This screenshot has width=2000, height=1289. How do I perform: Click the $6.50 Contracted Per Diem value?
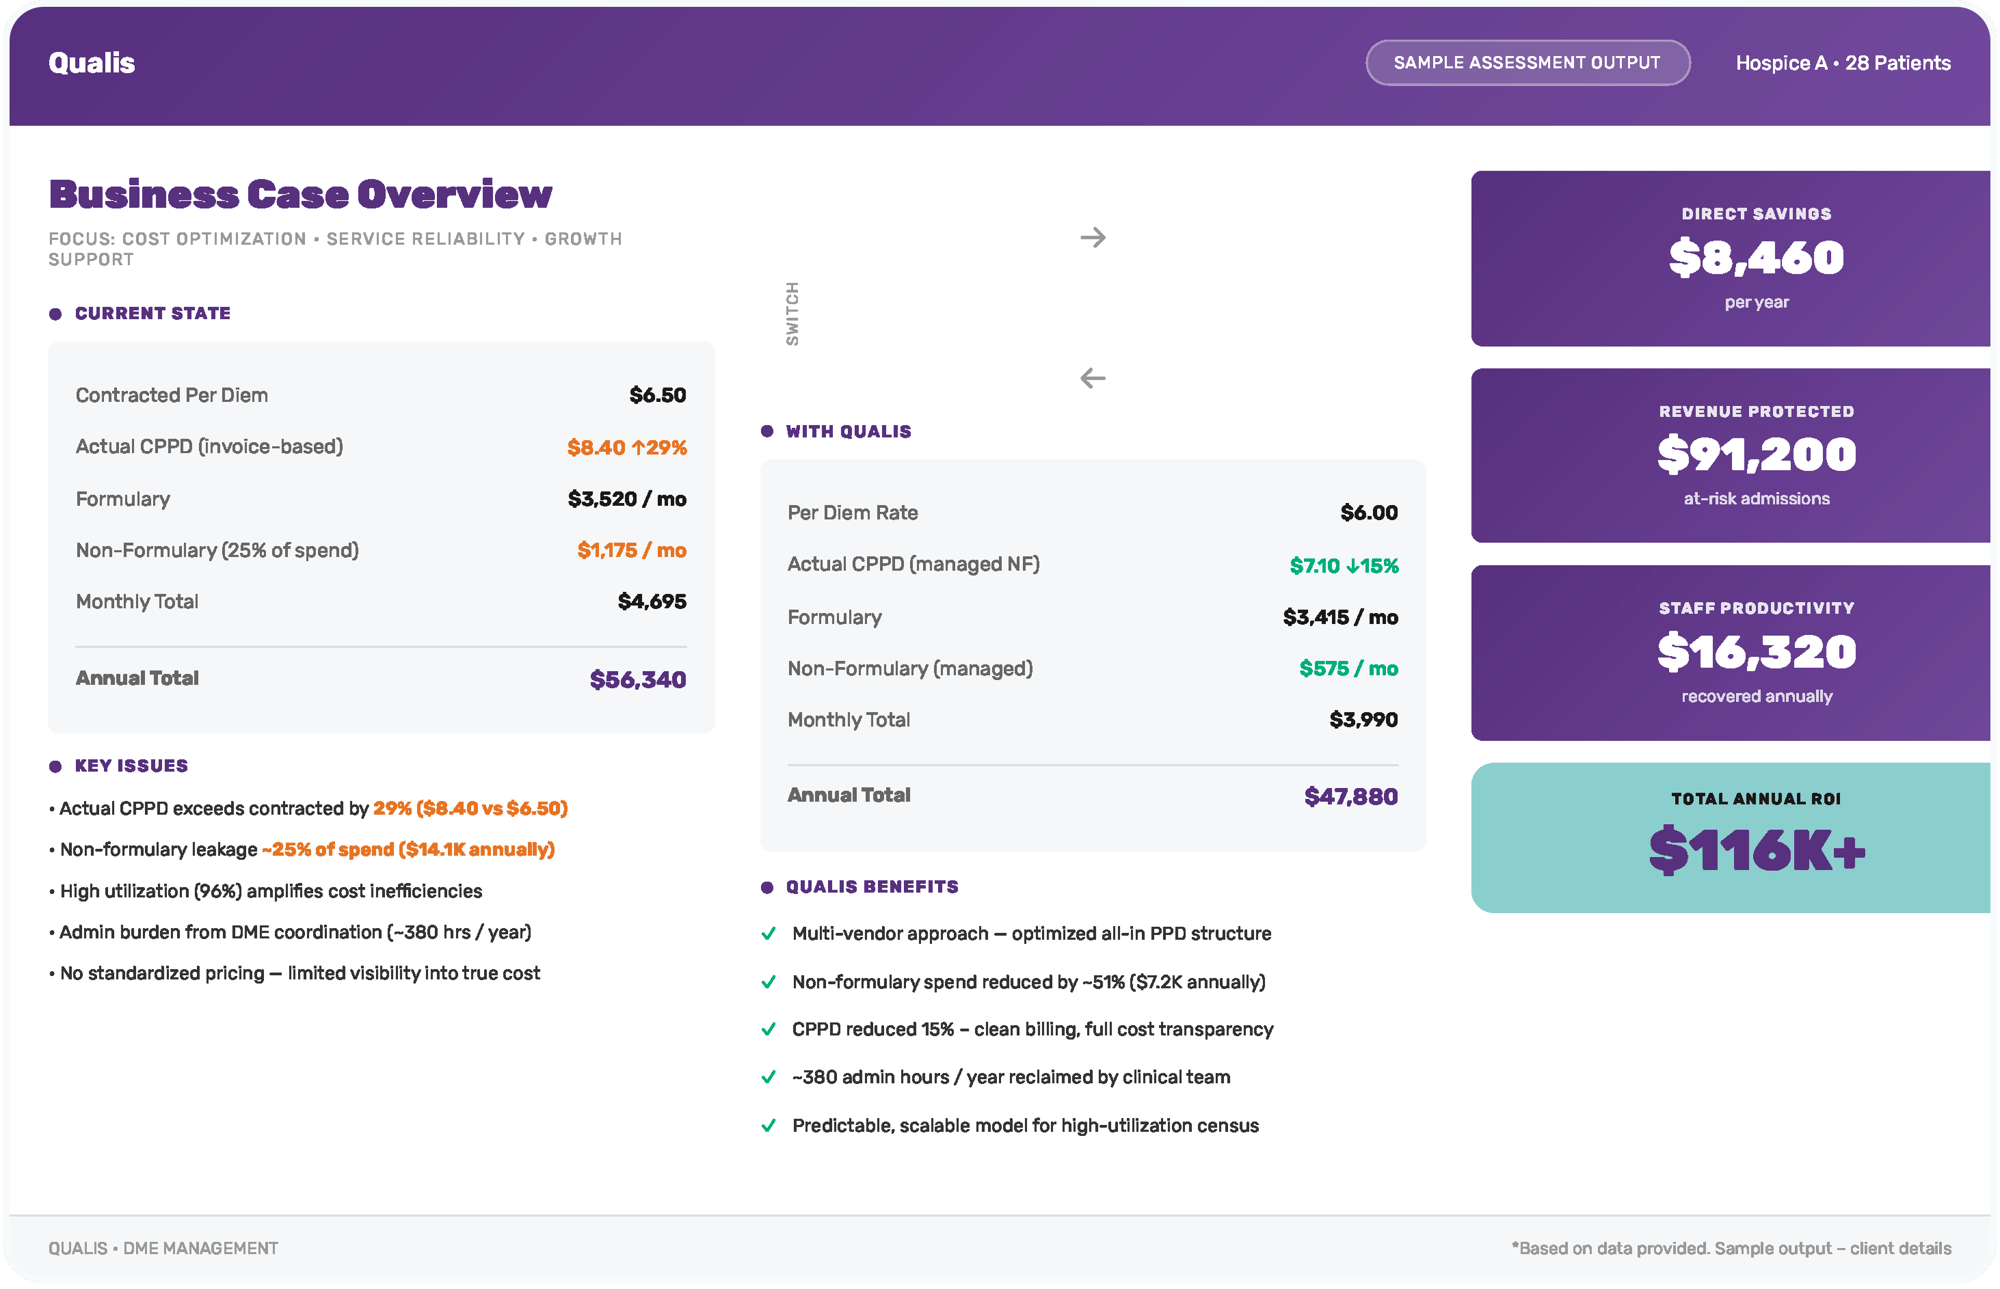coord(658,395)
